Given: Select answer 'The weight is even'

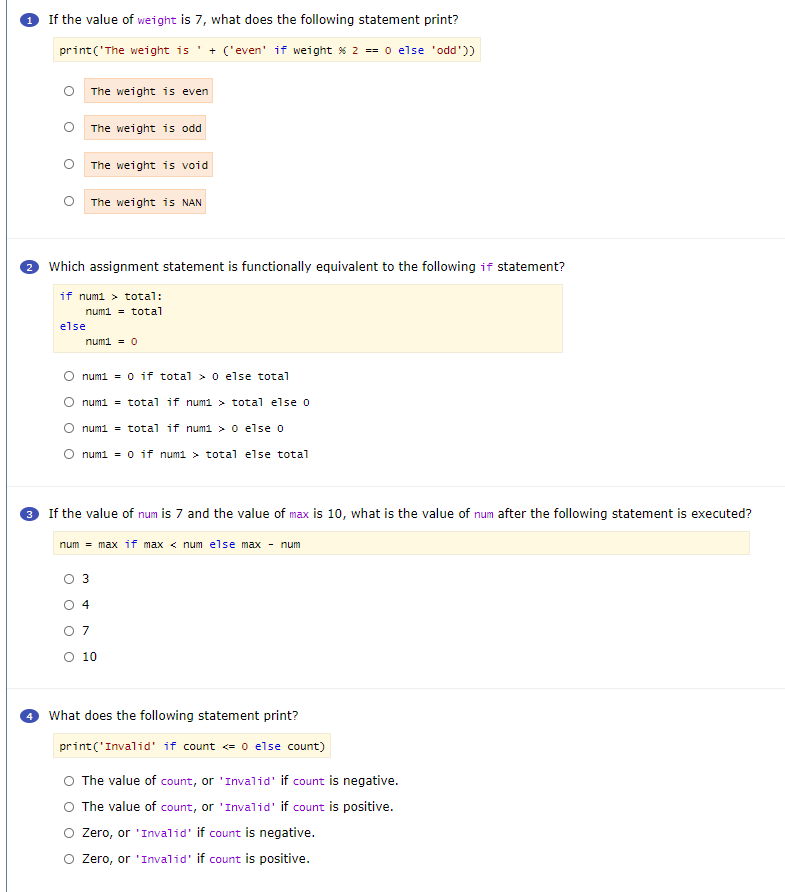Looking at the screenshot, I should pyautogui.click(x=68, y=91).
